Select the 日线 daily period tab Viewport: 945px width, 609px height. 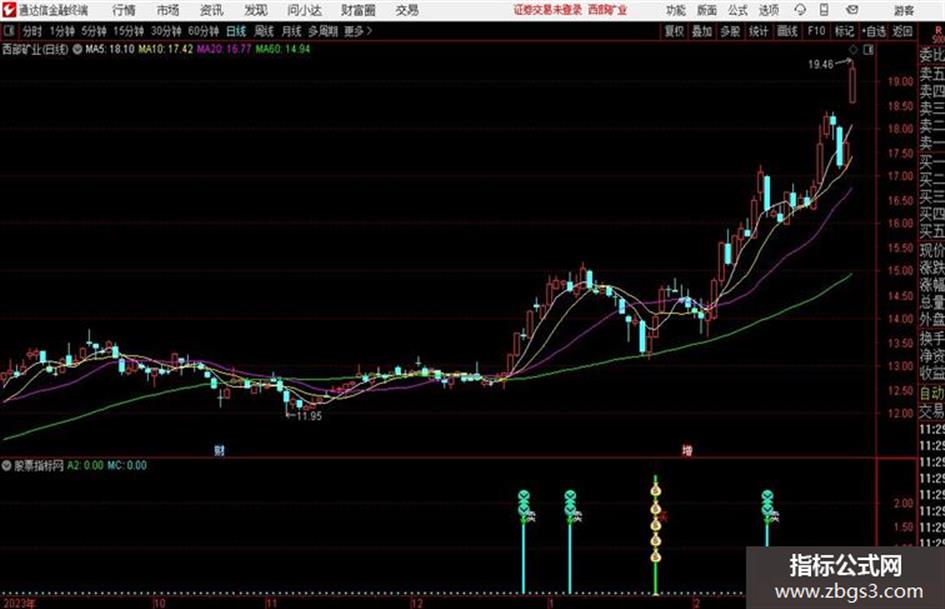(x=236, y=31)
